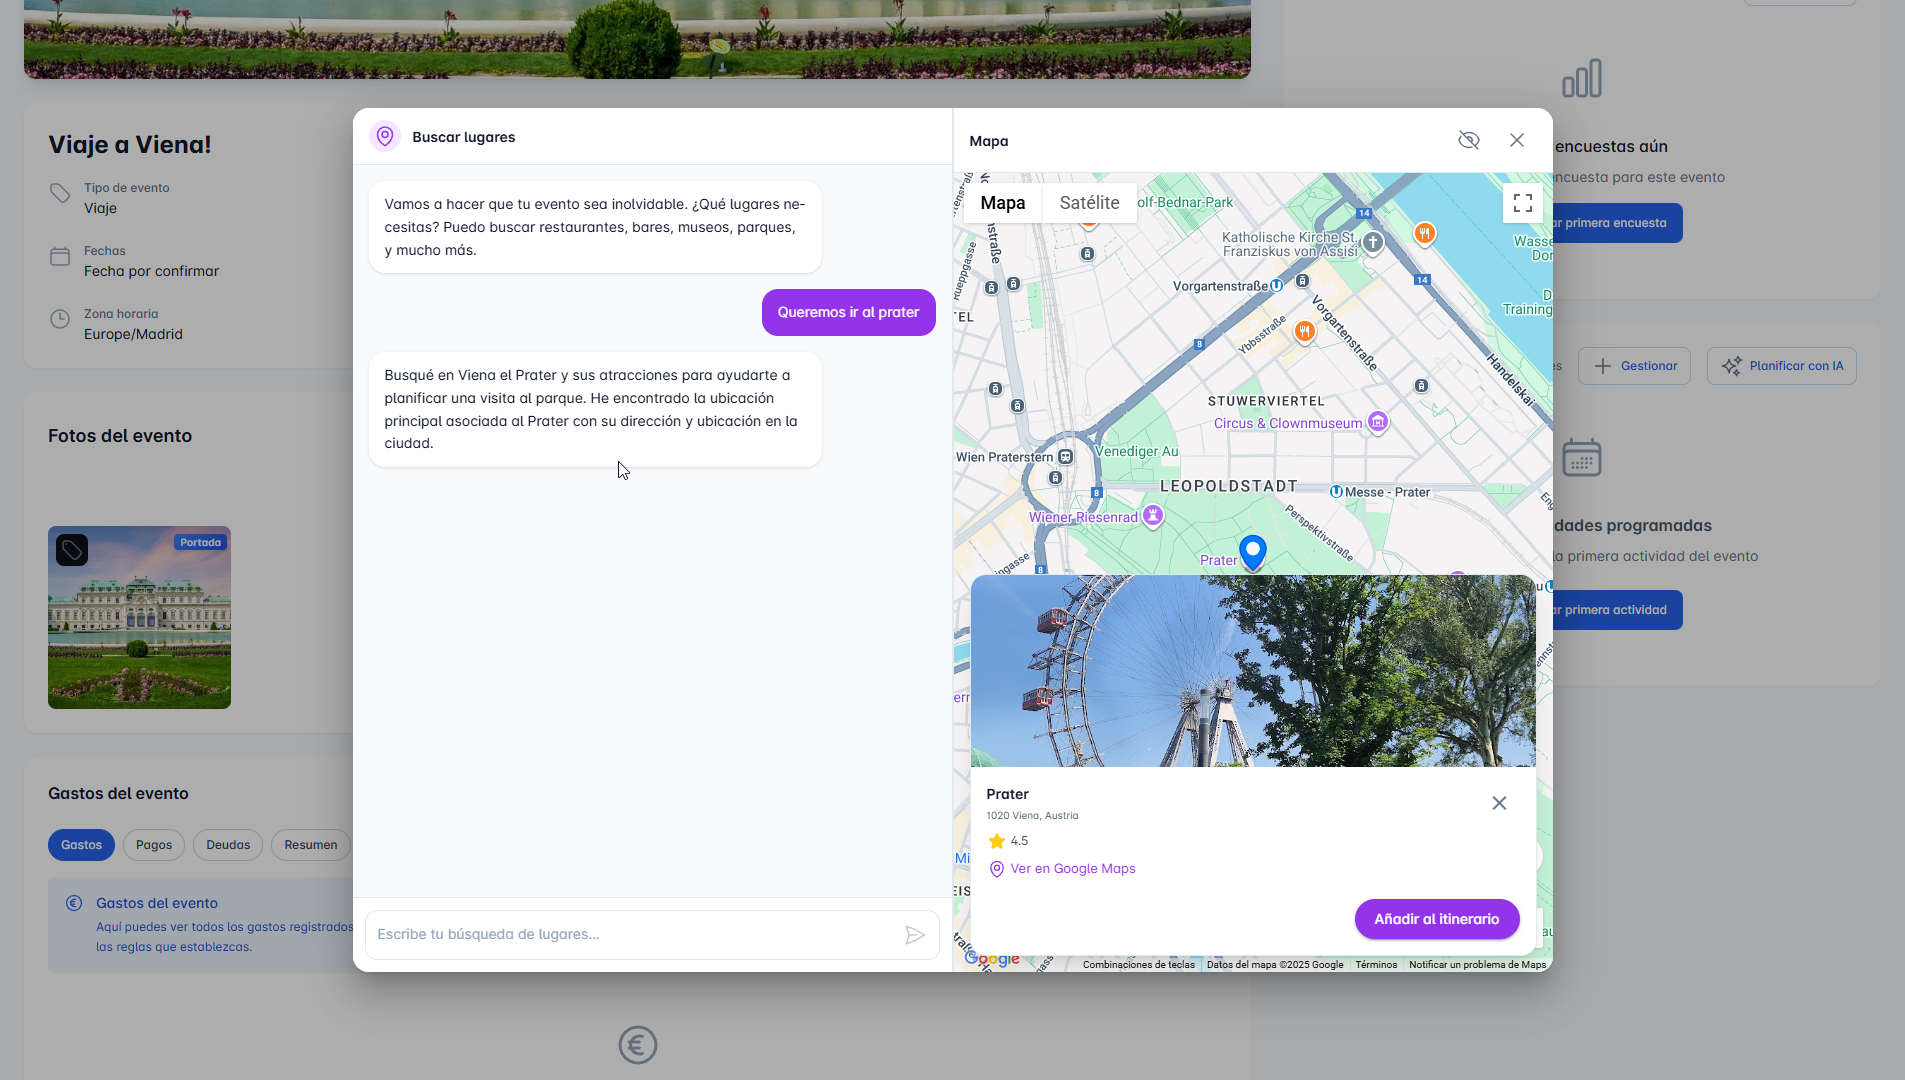
Task: Click the blue Prater map pin
Action: click(x=1252, y=551)
